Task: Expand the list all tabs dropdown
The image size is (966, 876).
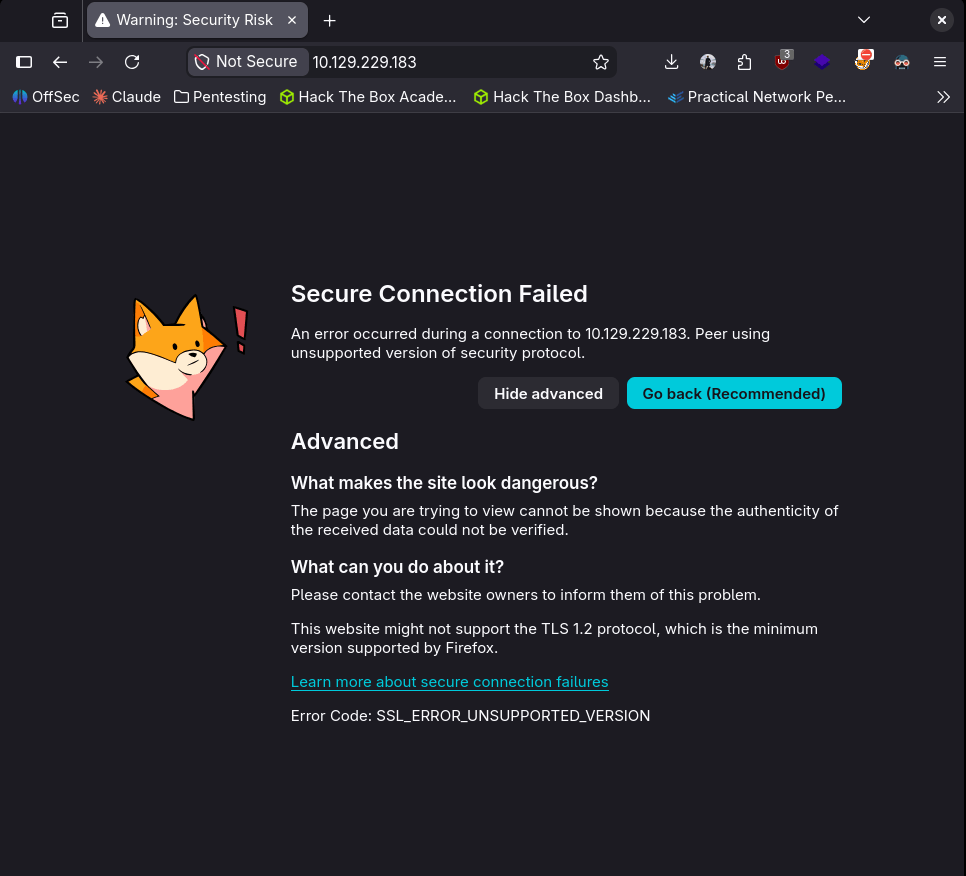Action: pos(864,20)
